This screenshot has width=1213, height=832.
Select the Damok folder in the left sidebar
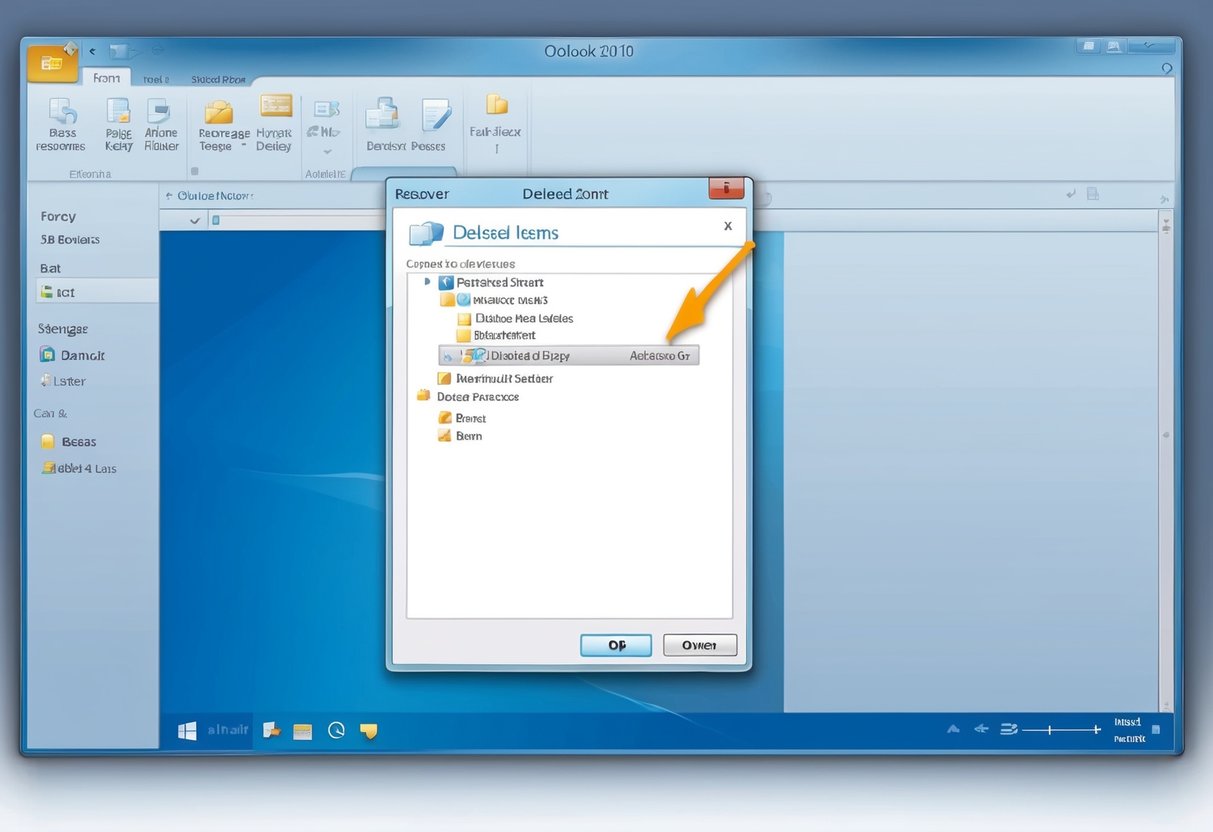[74, 355]
